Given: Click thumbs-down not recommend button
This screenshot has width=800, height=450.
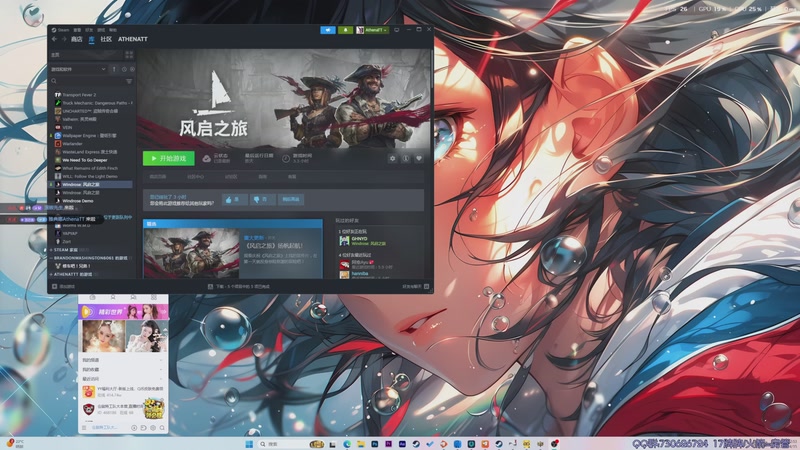Looking at the screenshot, I should (262, 199).
